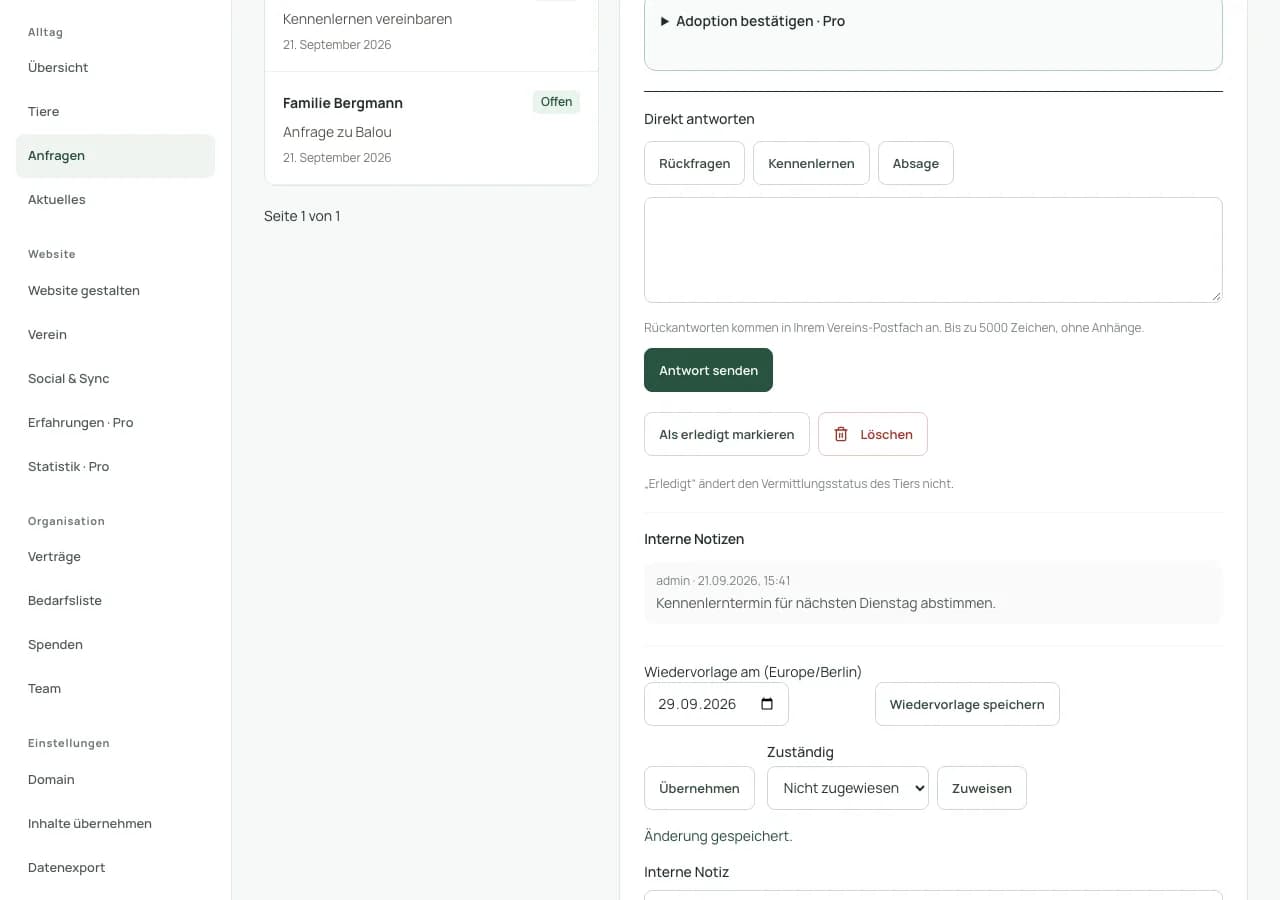
Task: Open Social & Sync in the sidebar
Action: point(115,379)
